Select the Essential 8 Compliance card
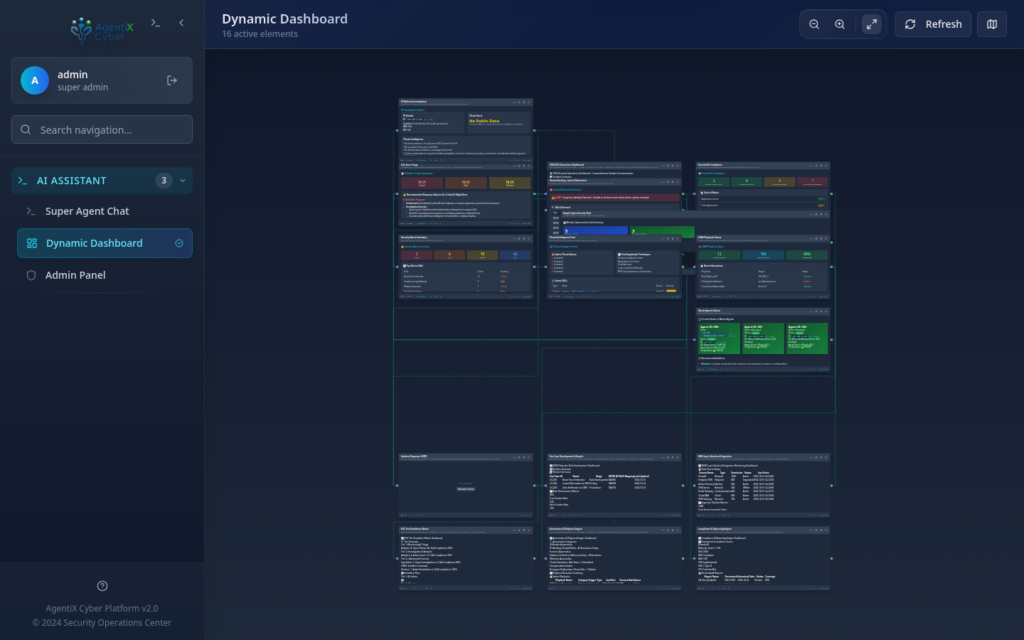Screen dimensions: 1024x640 [x=762, y=186]
